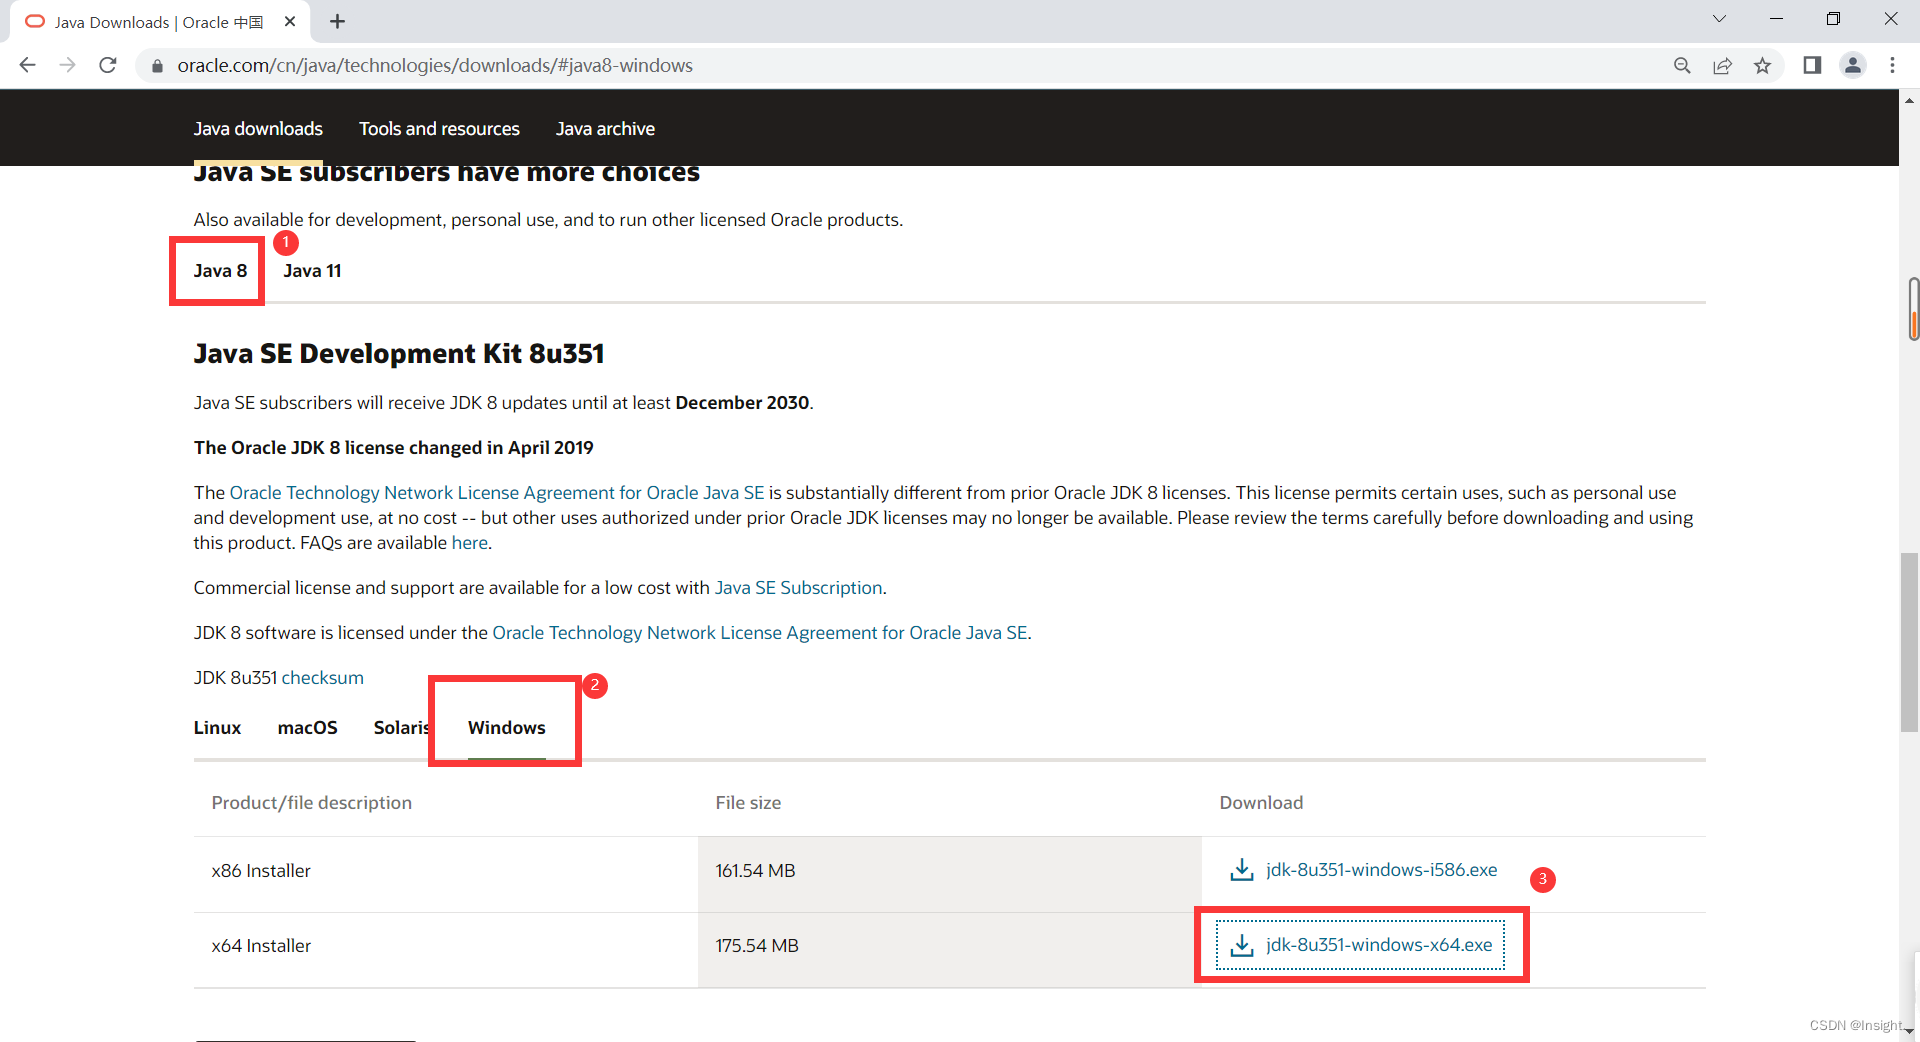Download jdk-8u351-windows-x64.exe link

[x=1379, y=945]
